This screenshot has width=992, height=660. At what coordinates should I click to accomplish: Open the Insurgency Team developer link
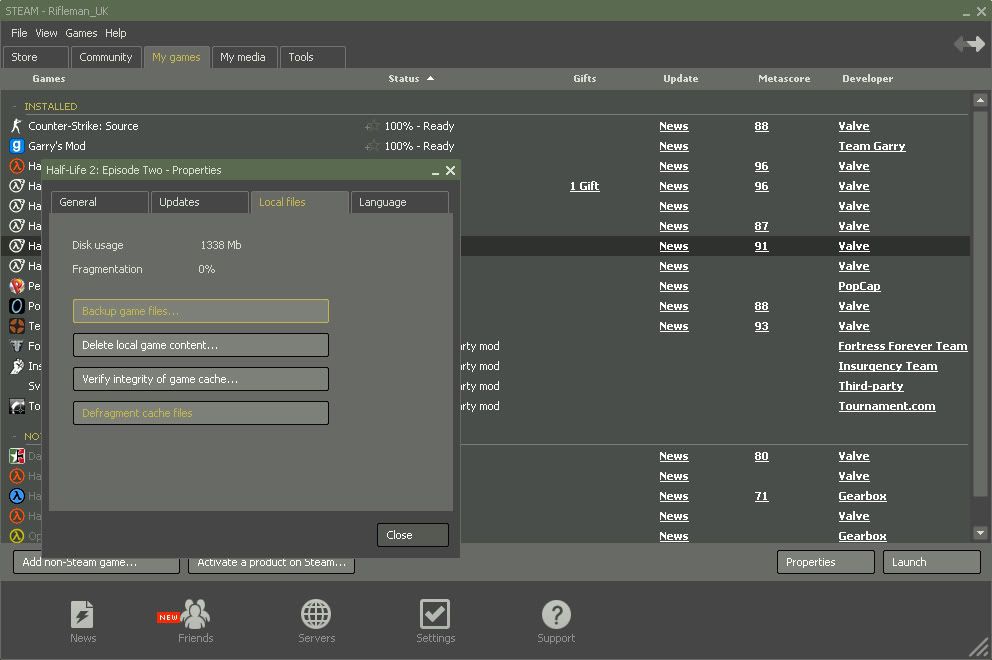(888, 366)
